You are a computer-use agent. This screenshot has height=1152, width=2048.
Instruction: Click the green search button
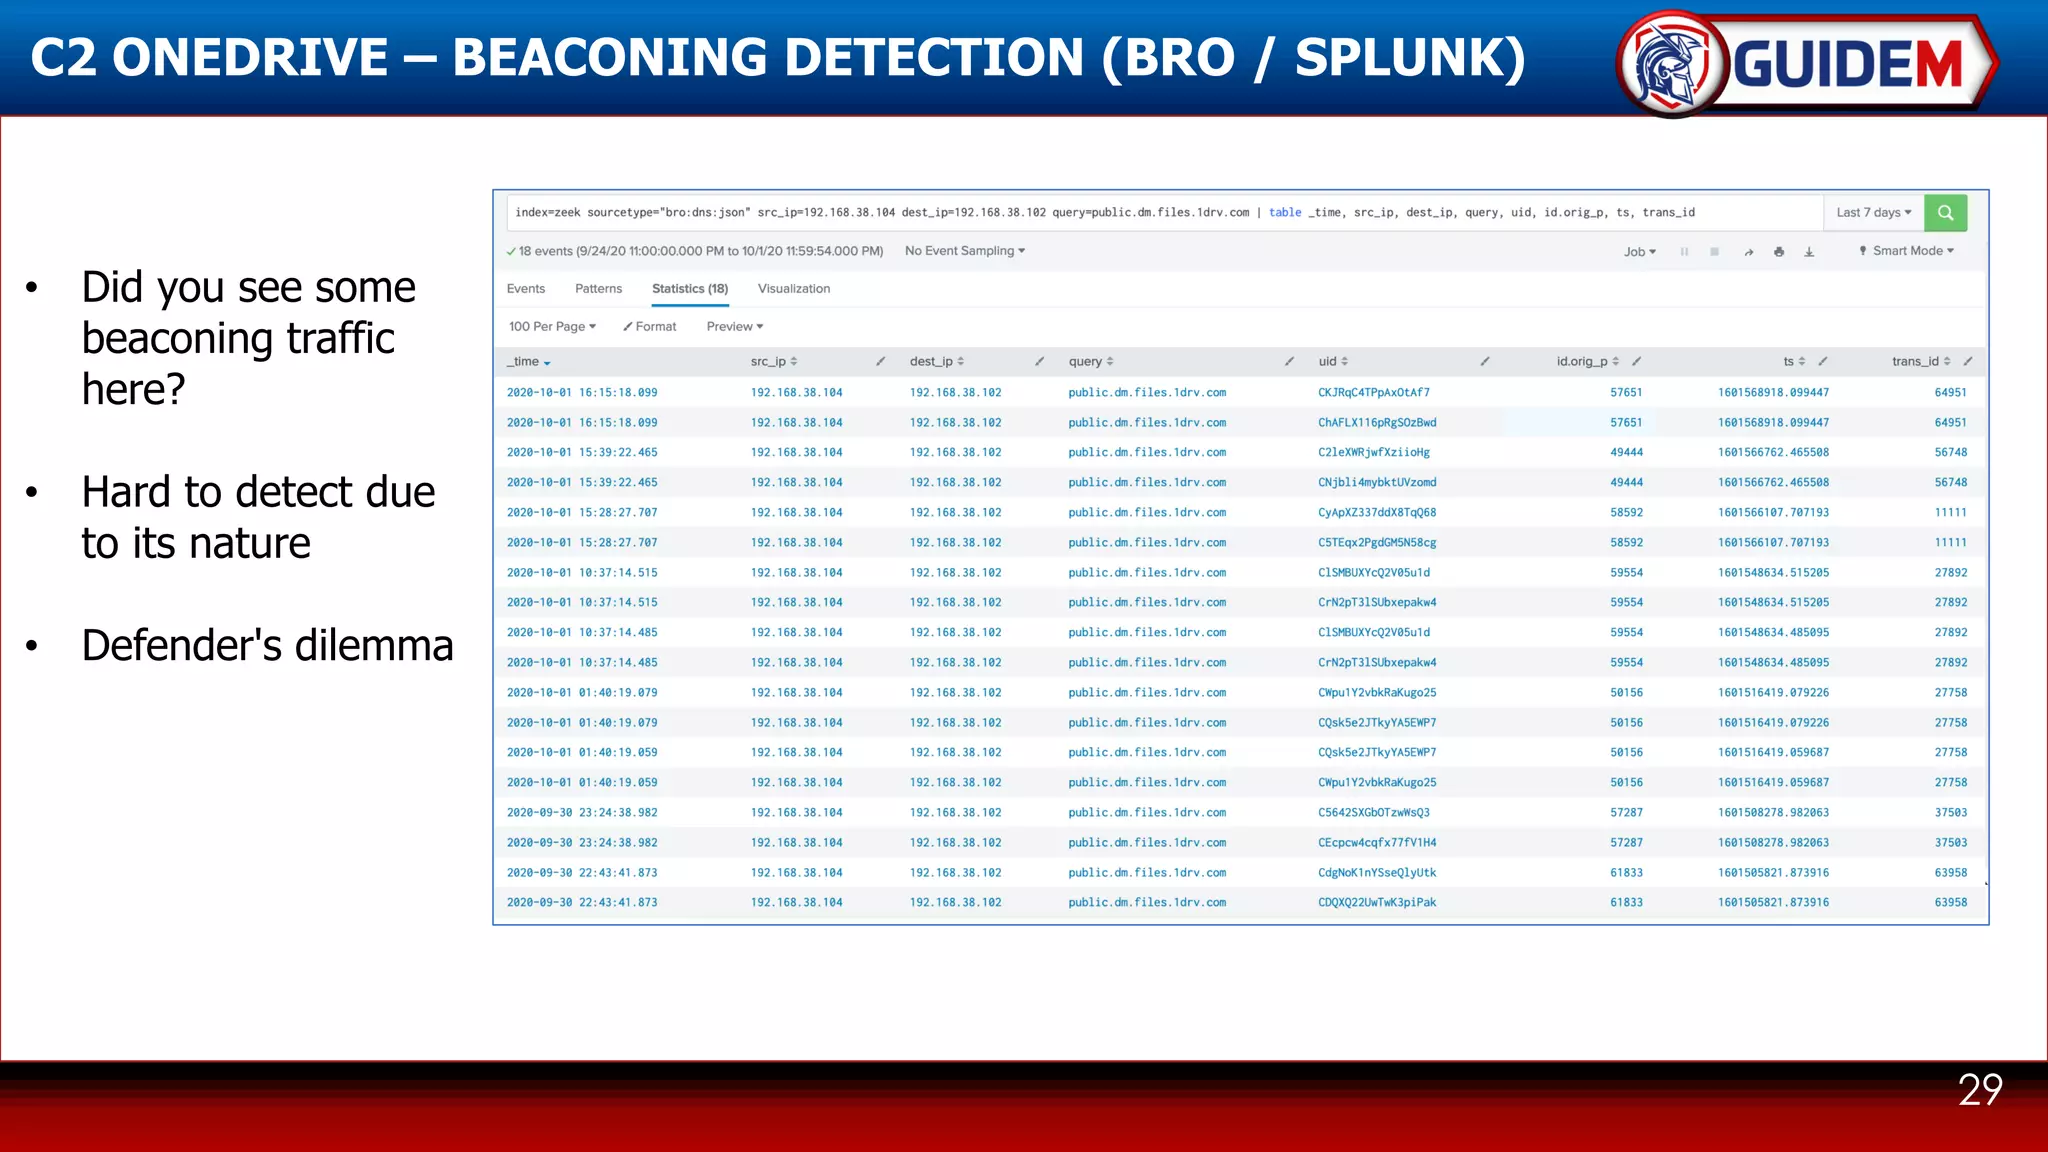[x=1945, y=212]
